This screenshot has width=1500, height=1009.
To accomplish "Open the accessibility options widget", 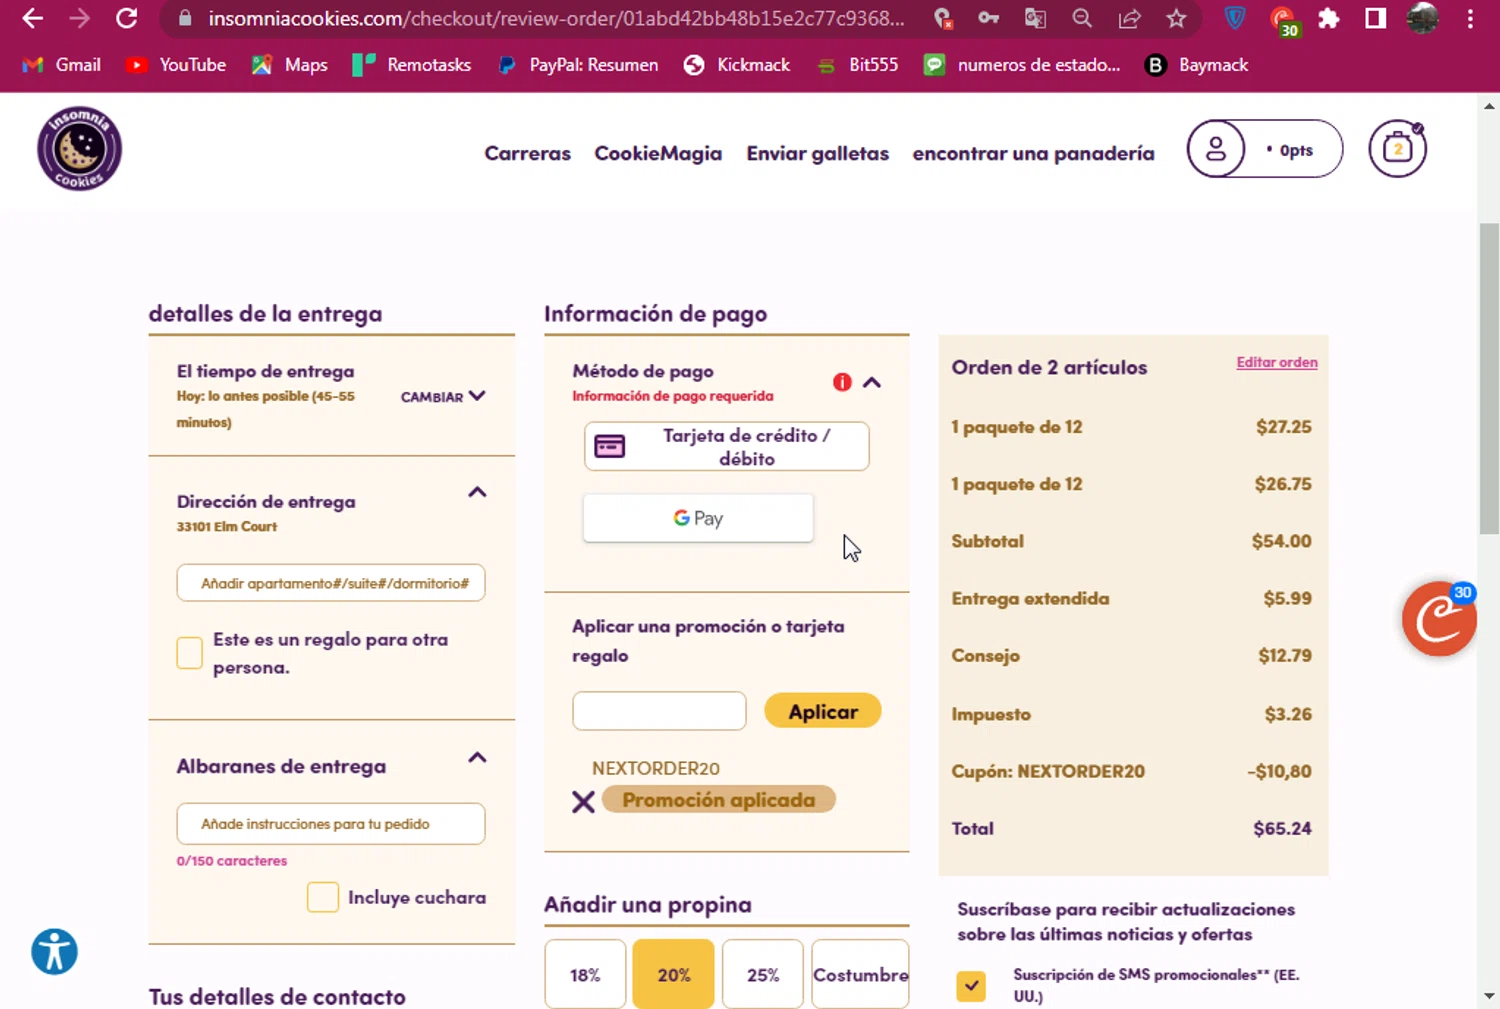I will [54, 951].
